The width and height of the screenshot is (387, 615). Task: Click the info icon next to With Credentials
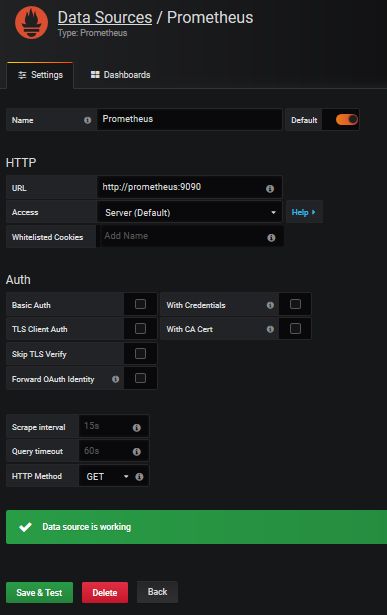pos(270,305)
